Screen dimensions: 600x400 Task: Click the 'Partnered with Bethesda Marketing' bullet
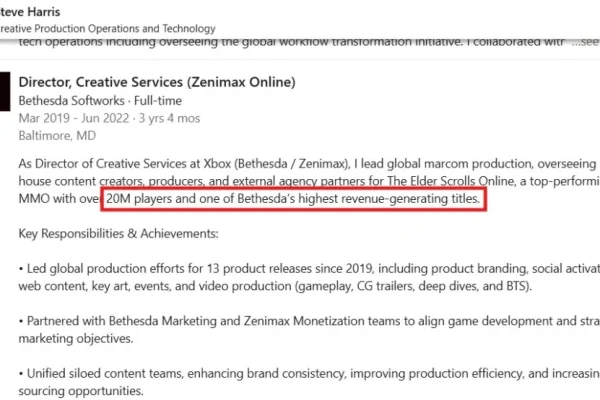click(x=309, y=330)
